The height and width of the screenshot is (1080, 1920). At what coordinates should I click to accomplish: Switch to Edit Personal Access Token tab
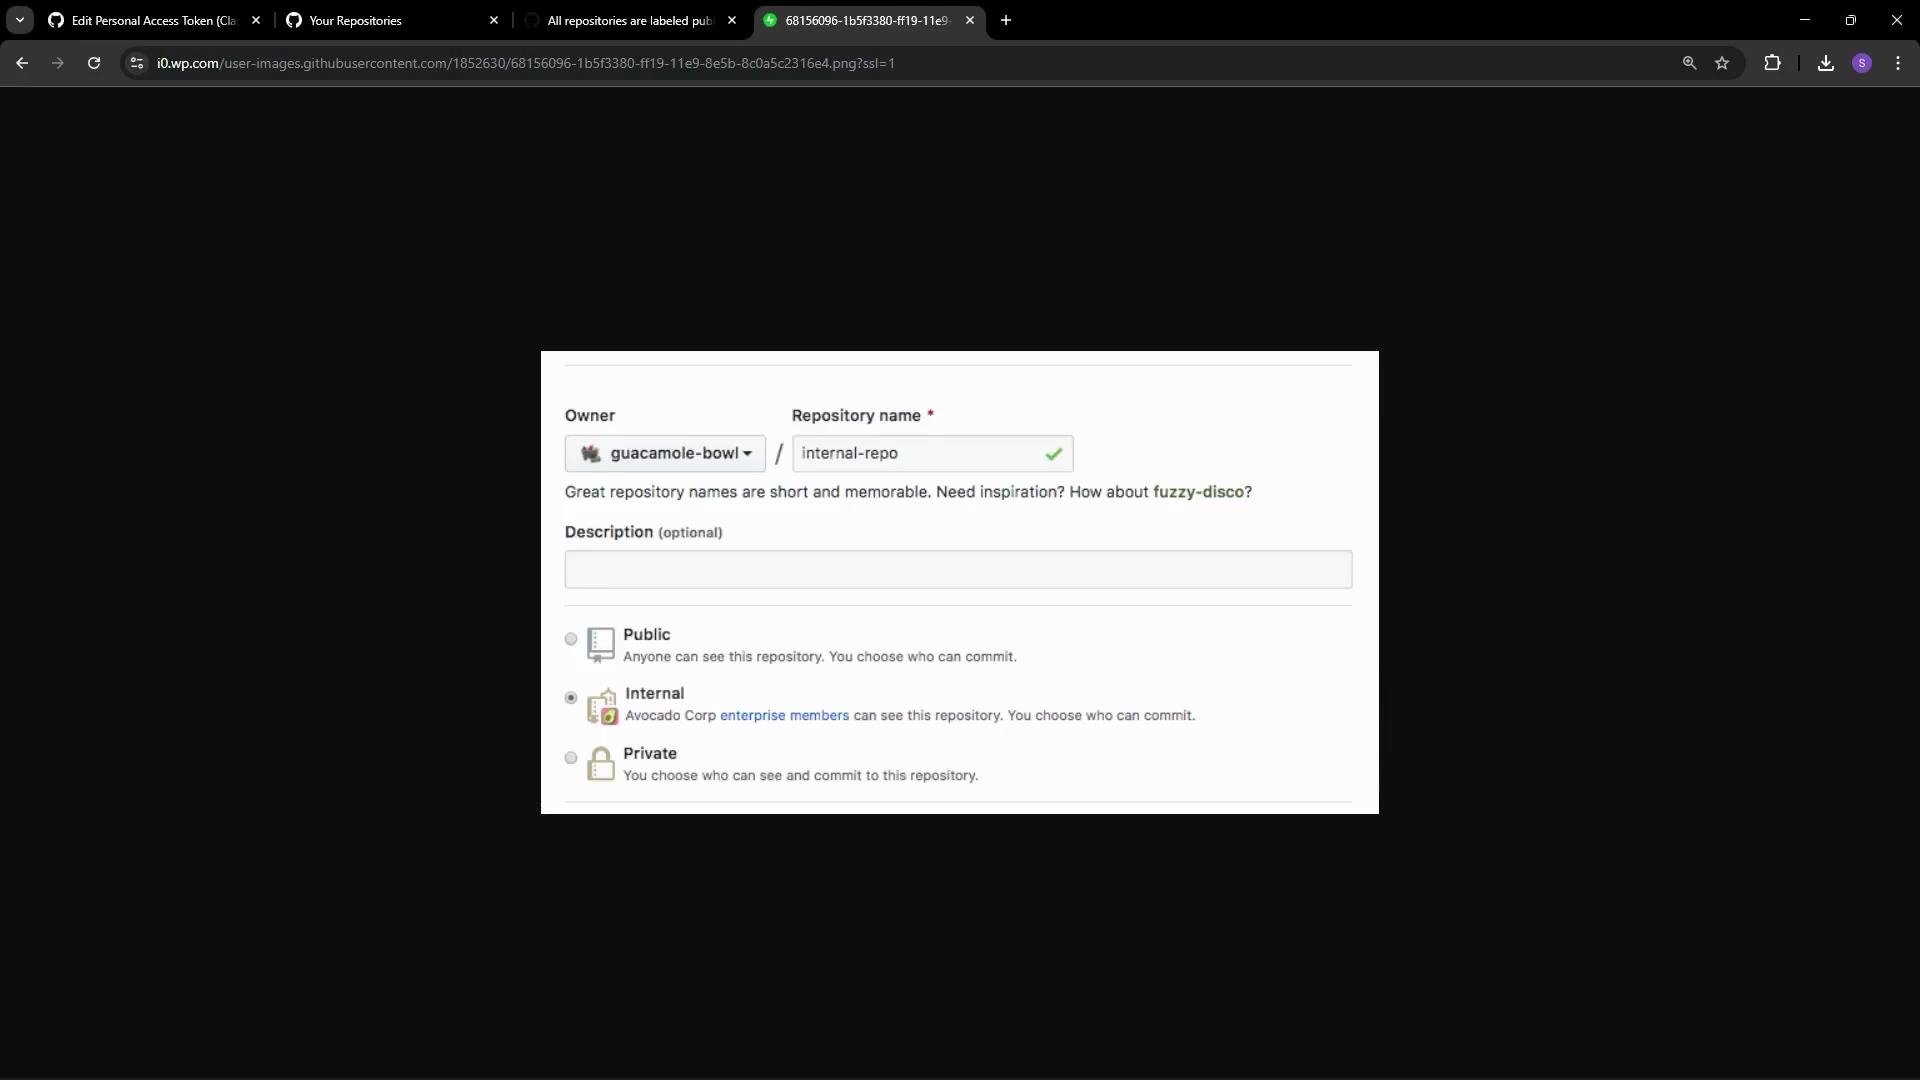coord(153,20)
